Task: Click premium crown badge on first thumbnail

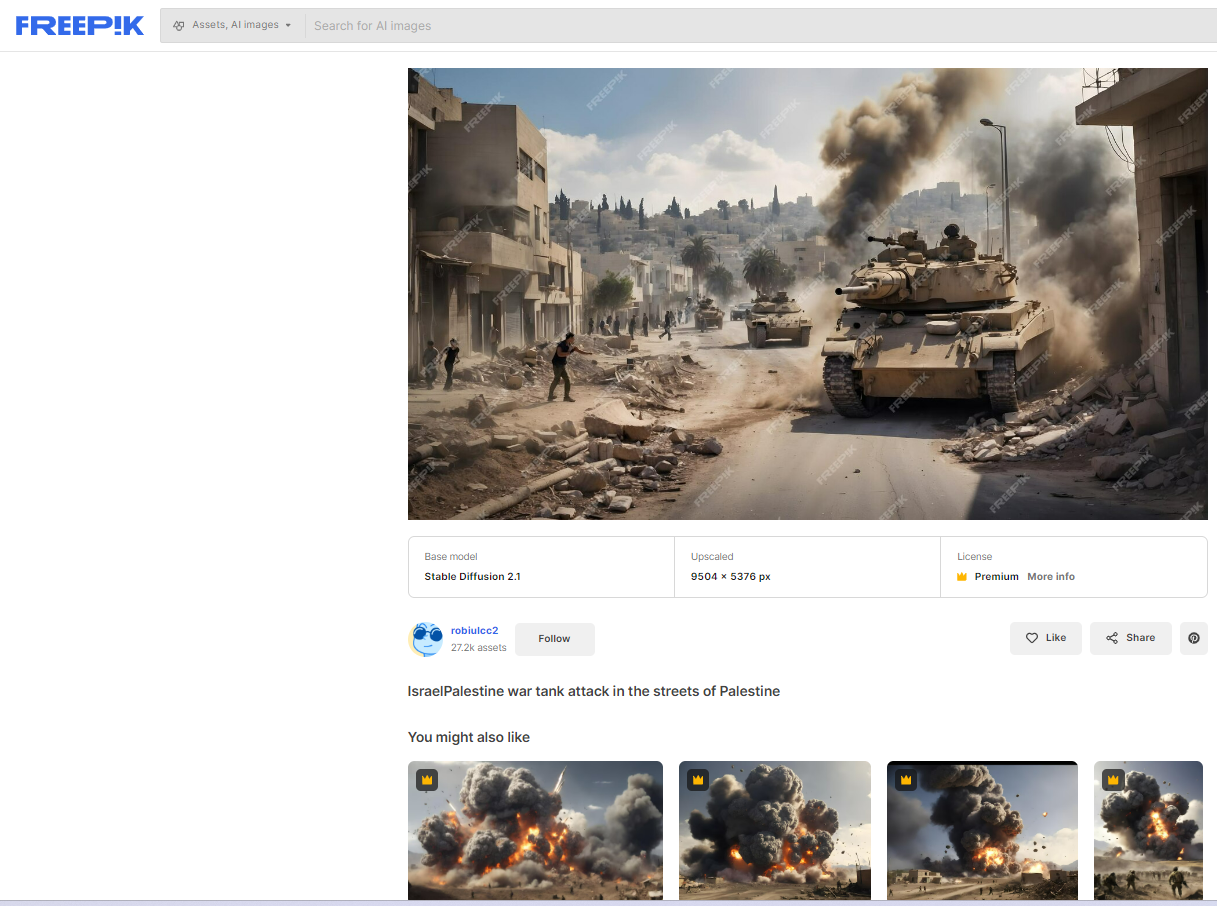Action: [x=427, y=780]
